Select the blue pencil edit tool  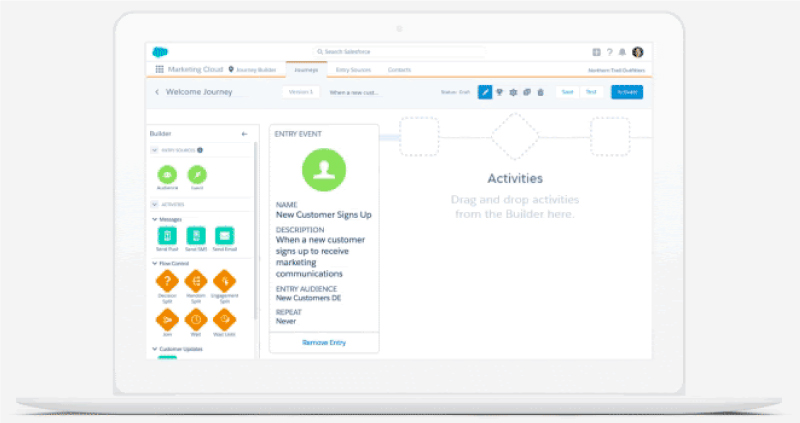pos(485,92)
